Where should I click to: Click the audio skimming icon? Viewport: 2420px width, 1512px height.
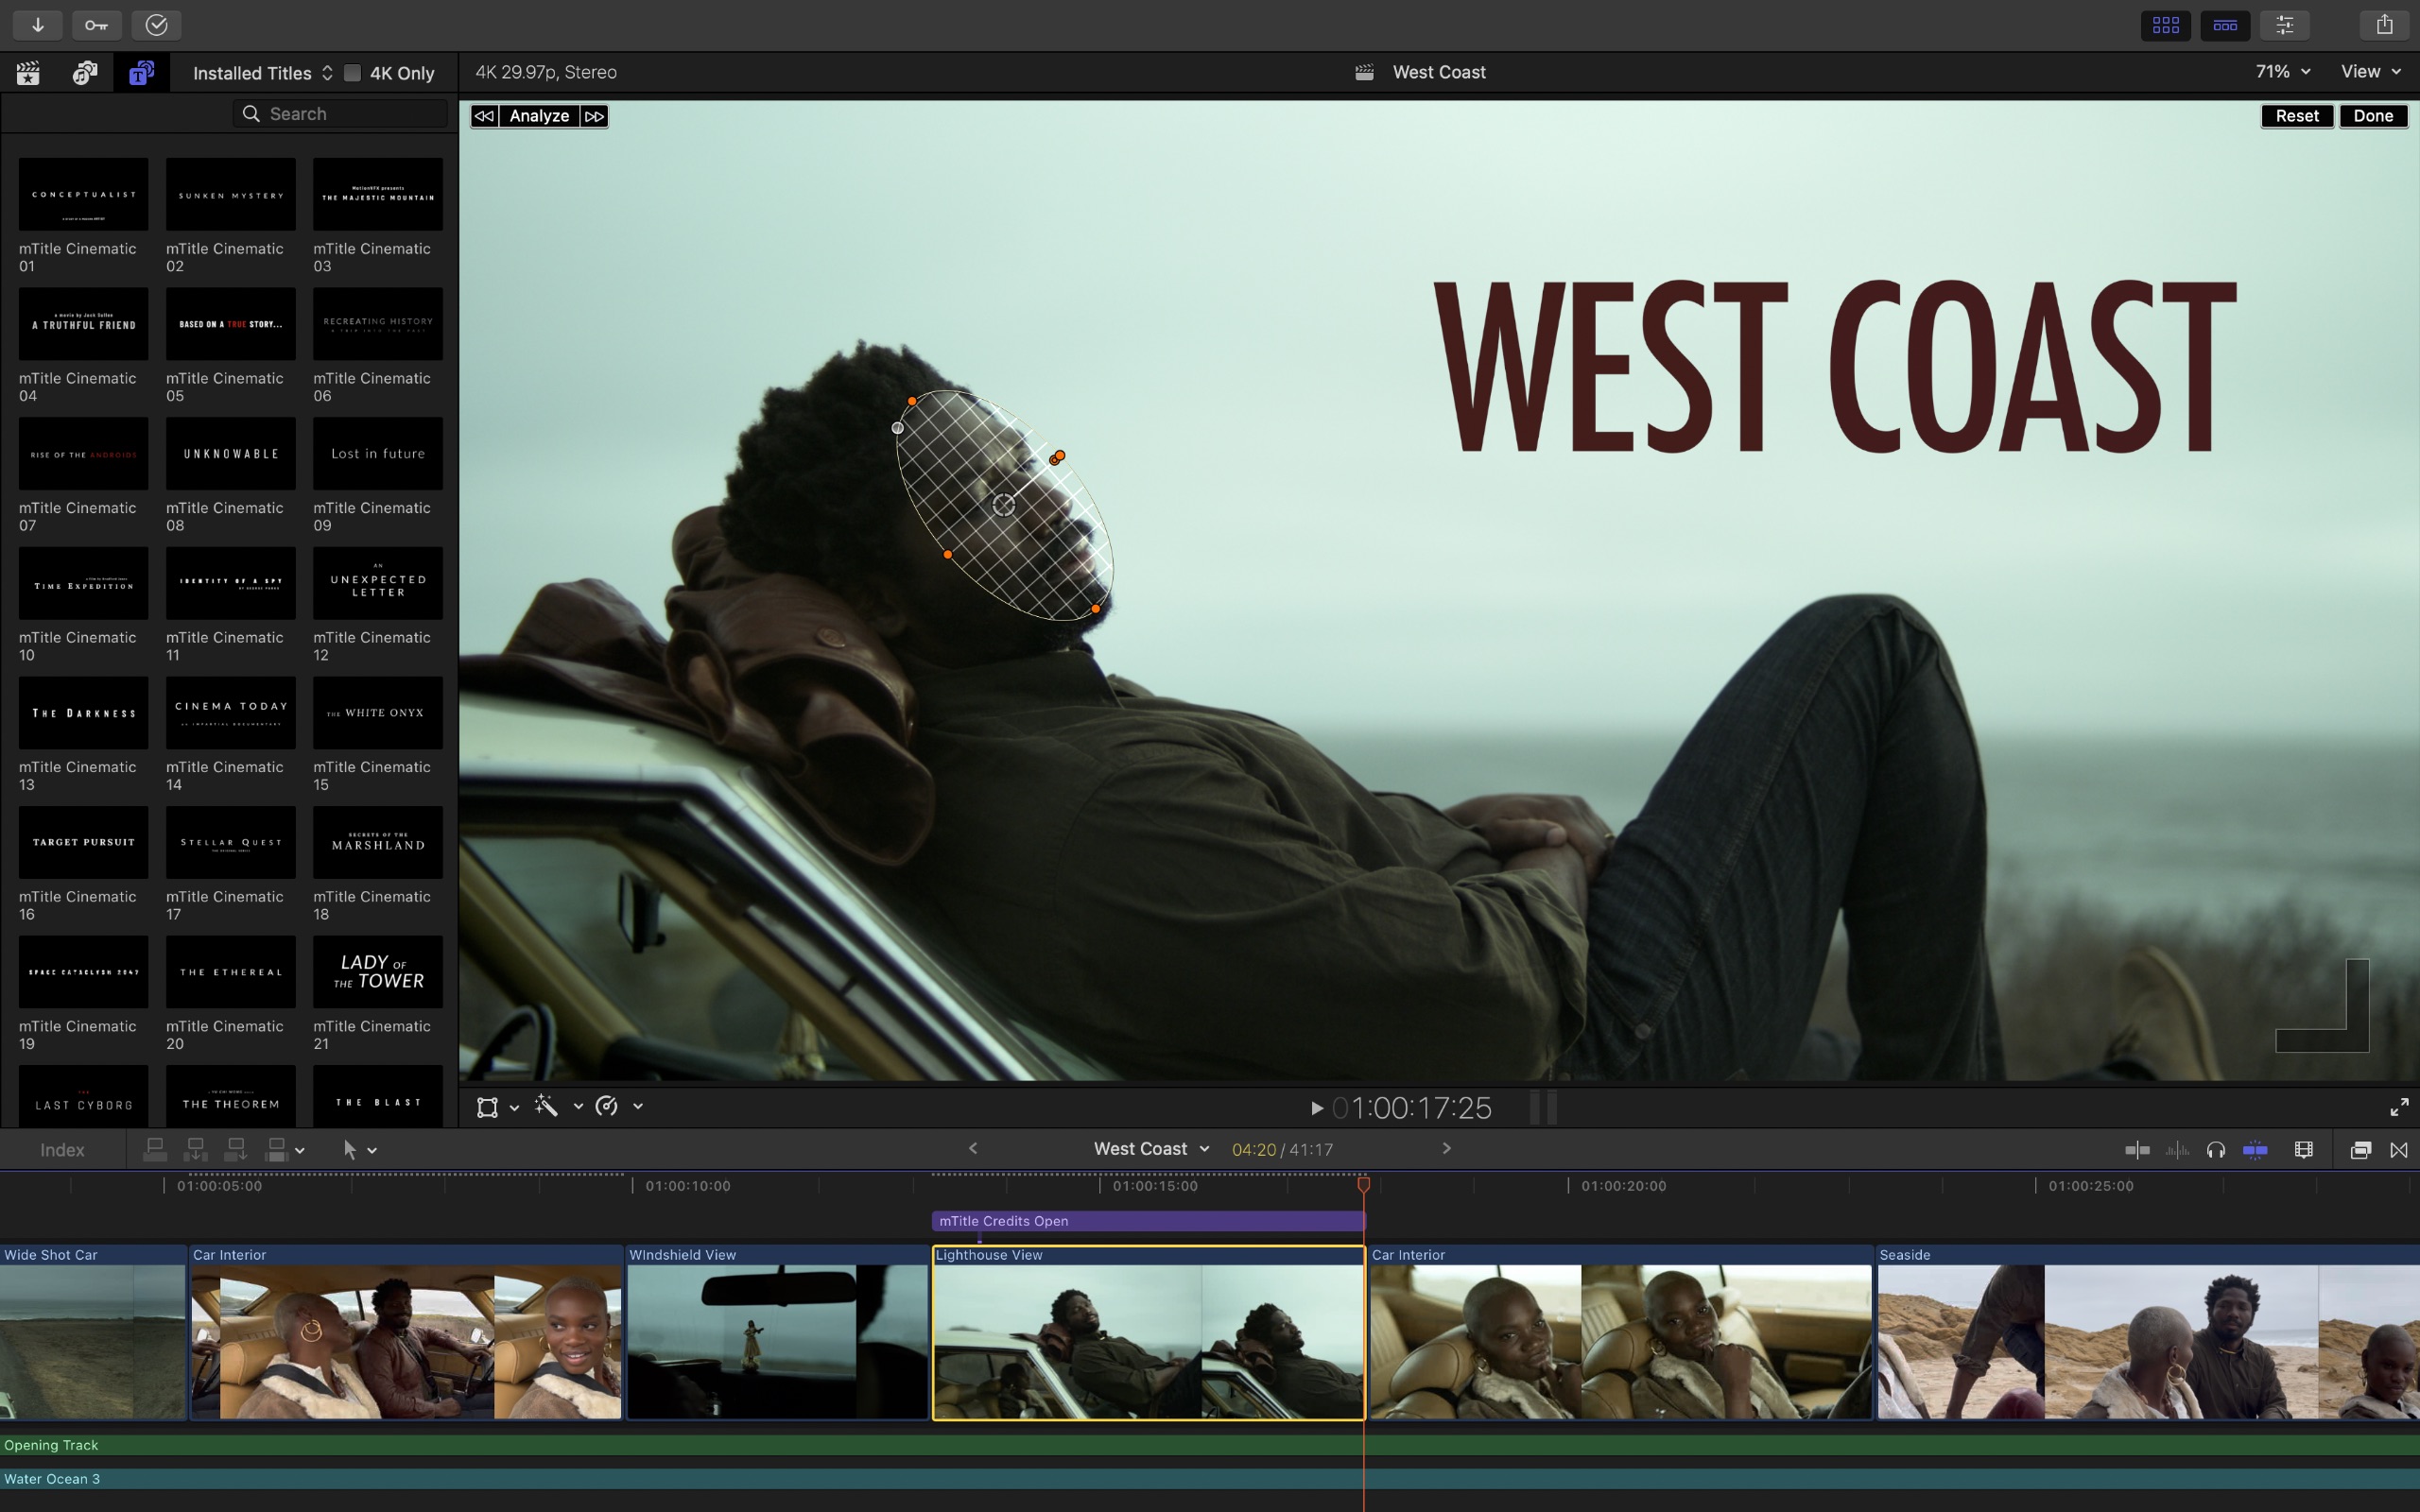click(x=2213, y=1150)
